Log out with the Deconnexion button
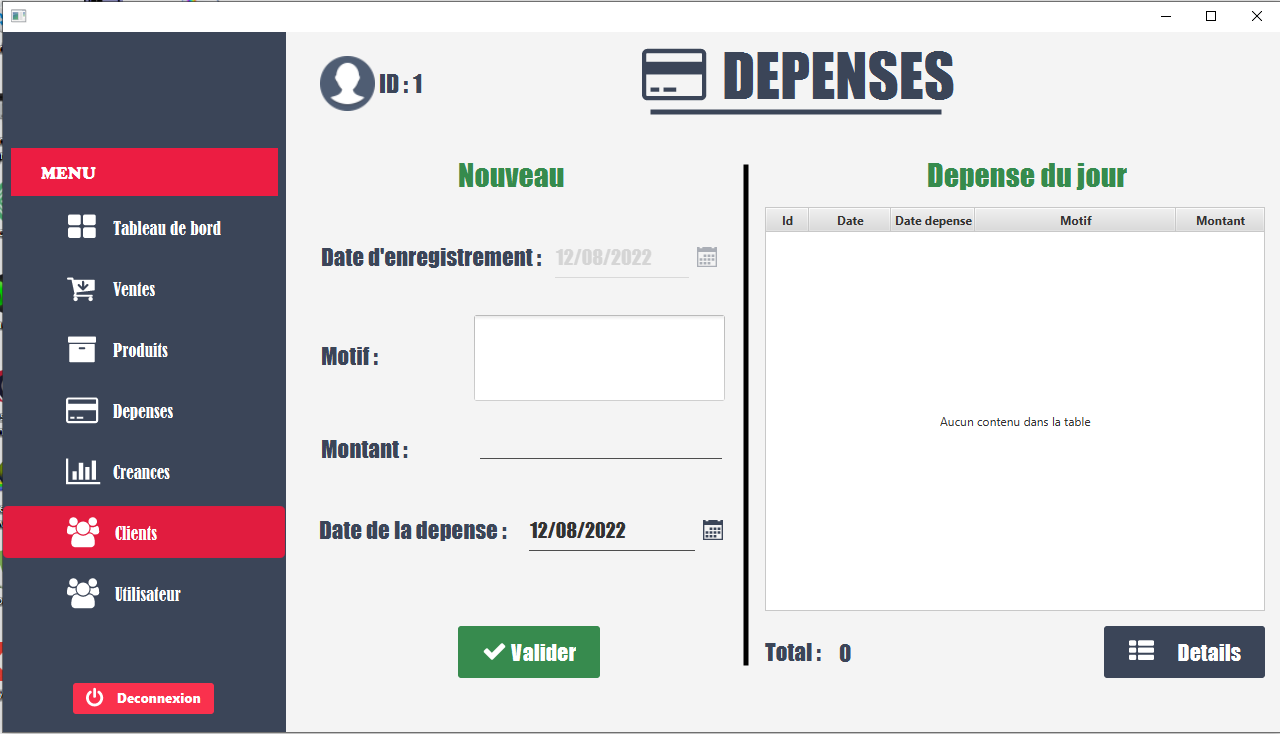 point(143,698)
